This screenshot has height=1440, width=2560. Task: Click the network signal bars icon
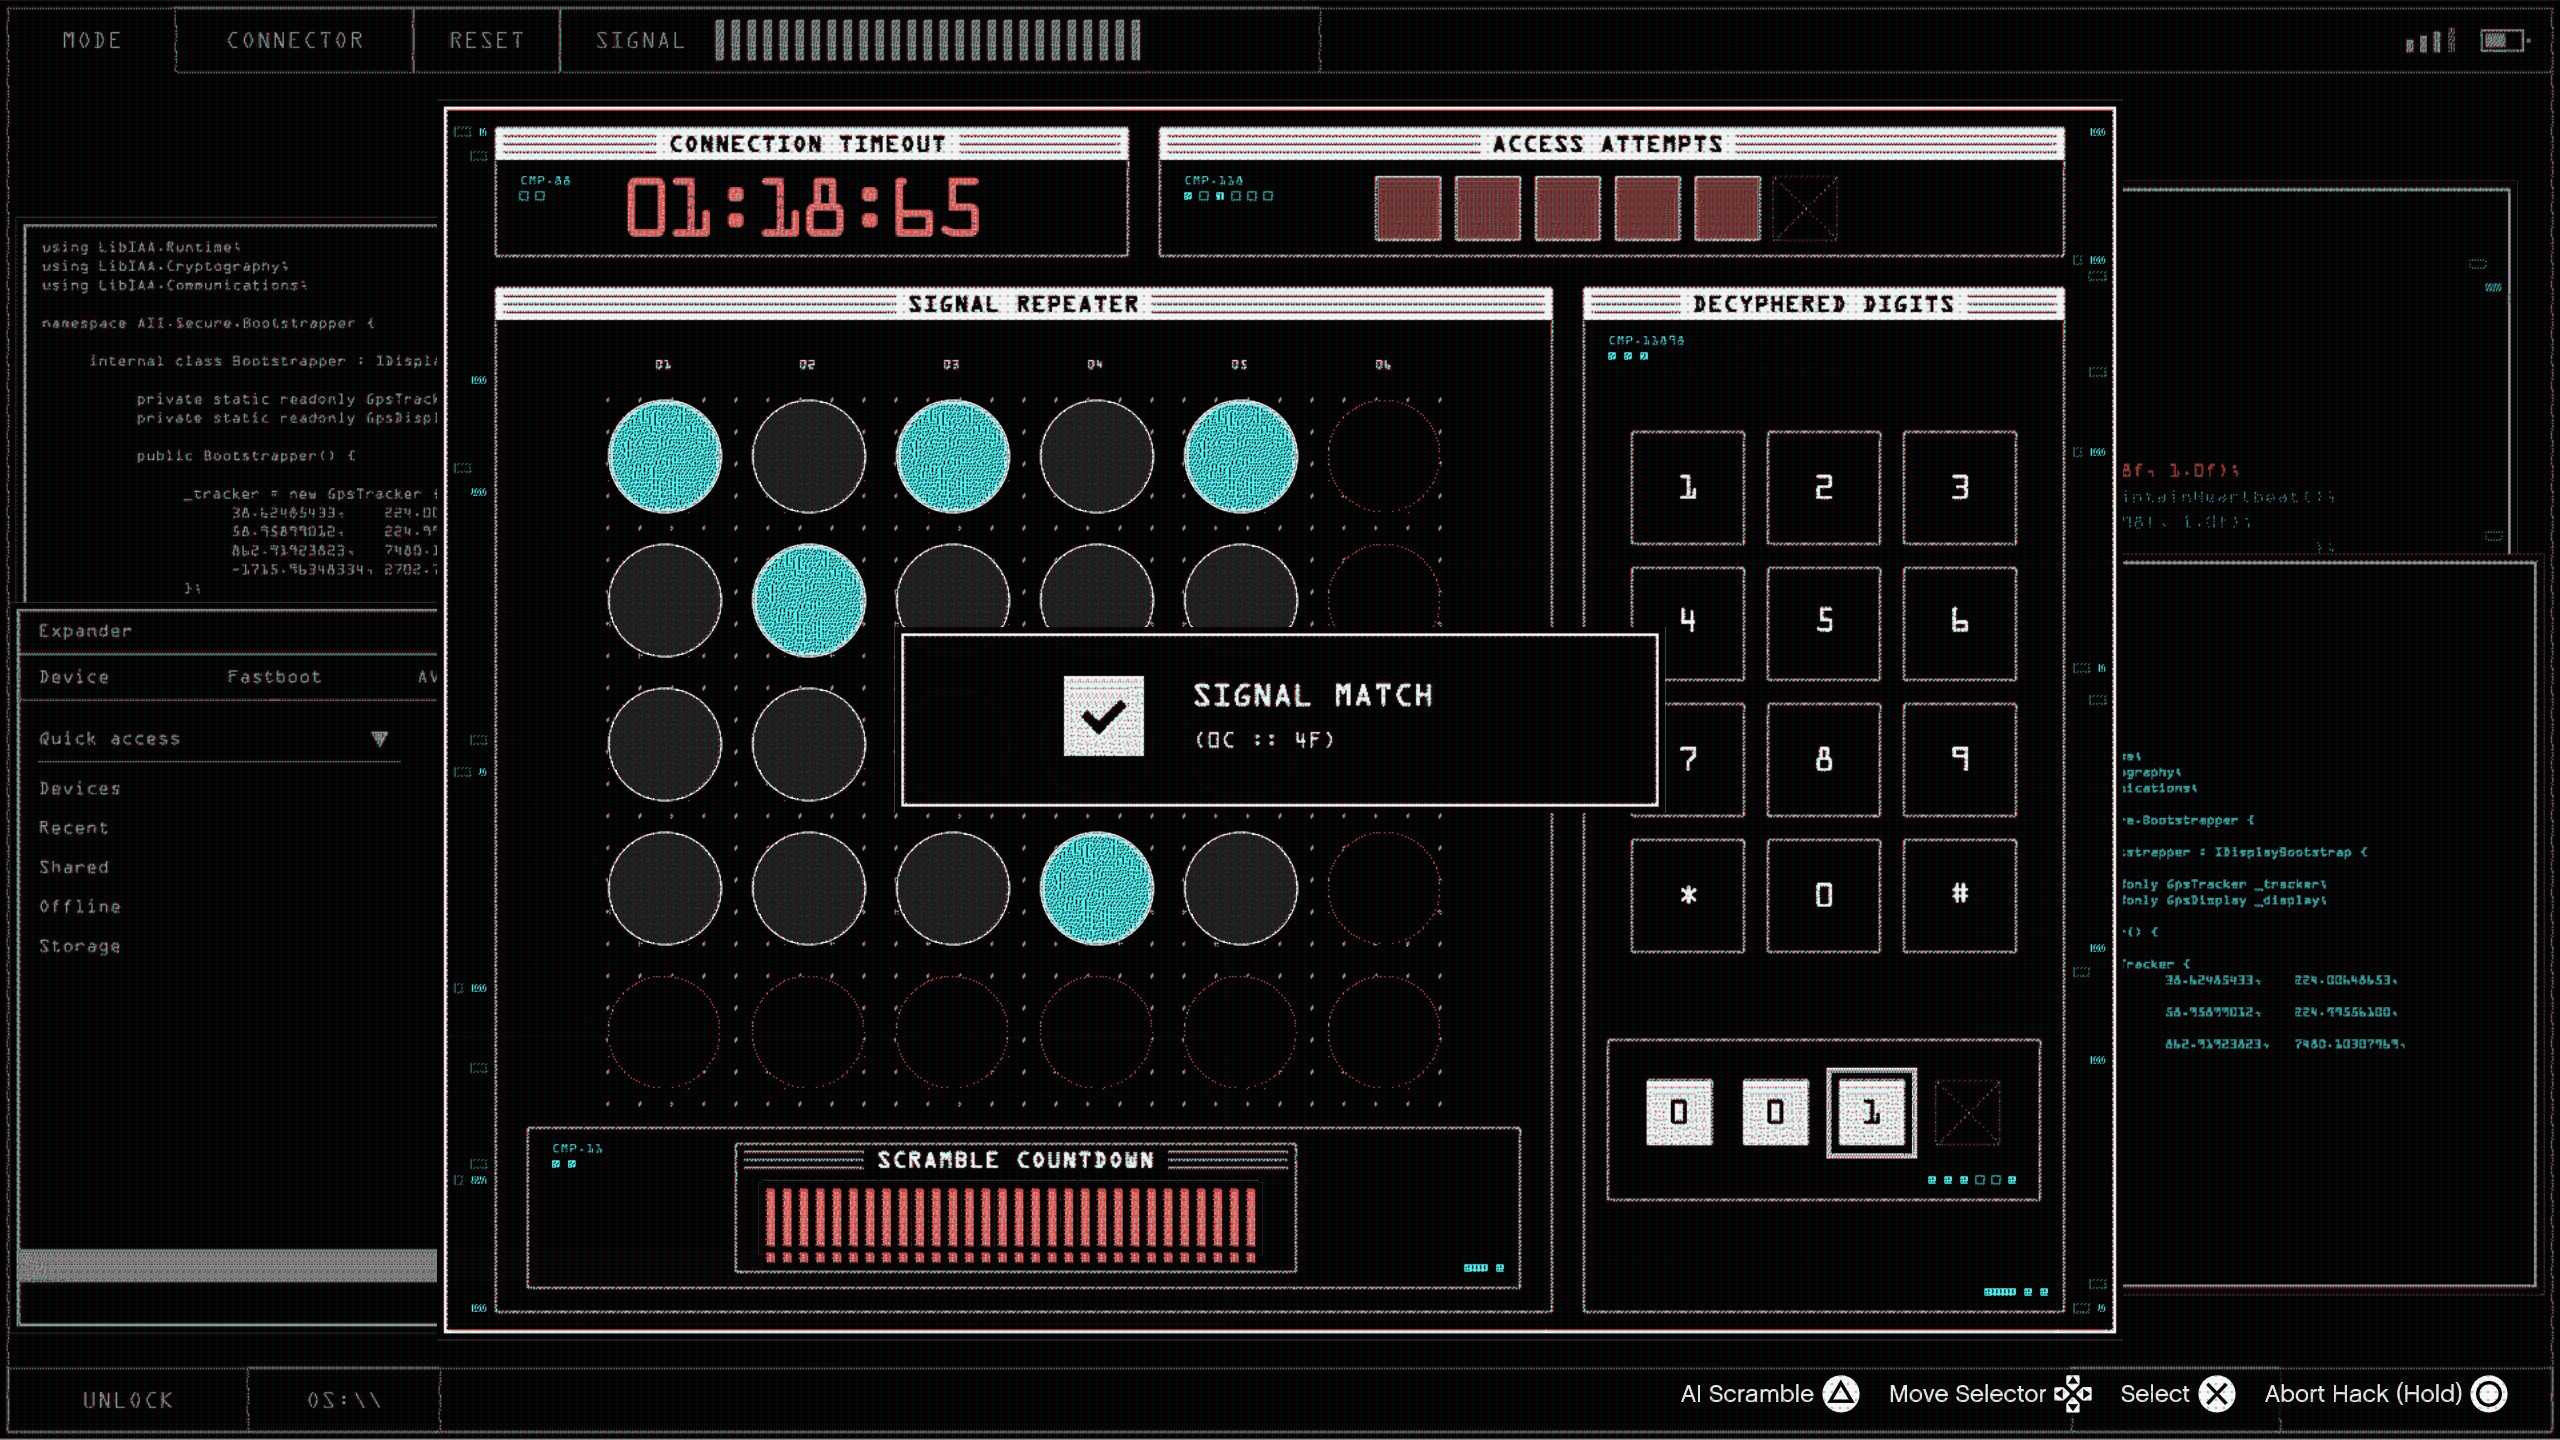coord(2429,41)
